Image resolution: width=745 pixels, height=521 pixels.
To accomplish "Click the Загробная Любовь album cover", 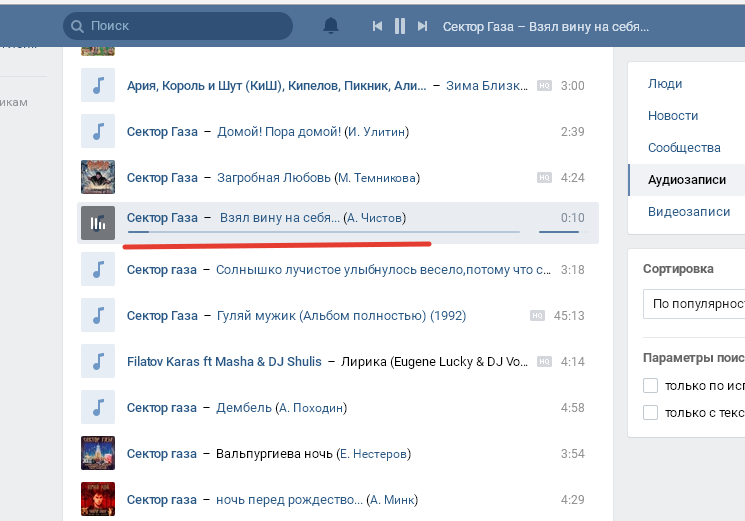I will 97,178.
